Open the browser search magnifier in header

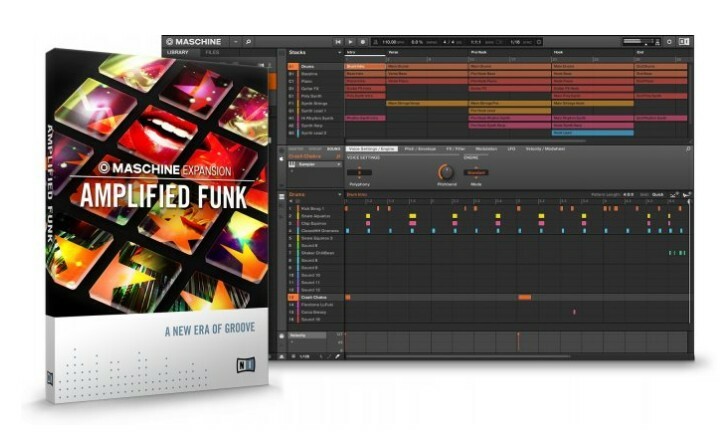248,42
